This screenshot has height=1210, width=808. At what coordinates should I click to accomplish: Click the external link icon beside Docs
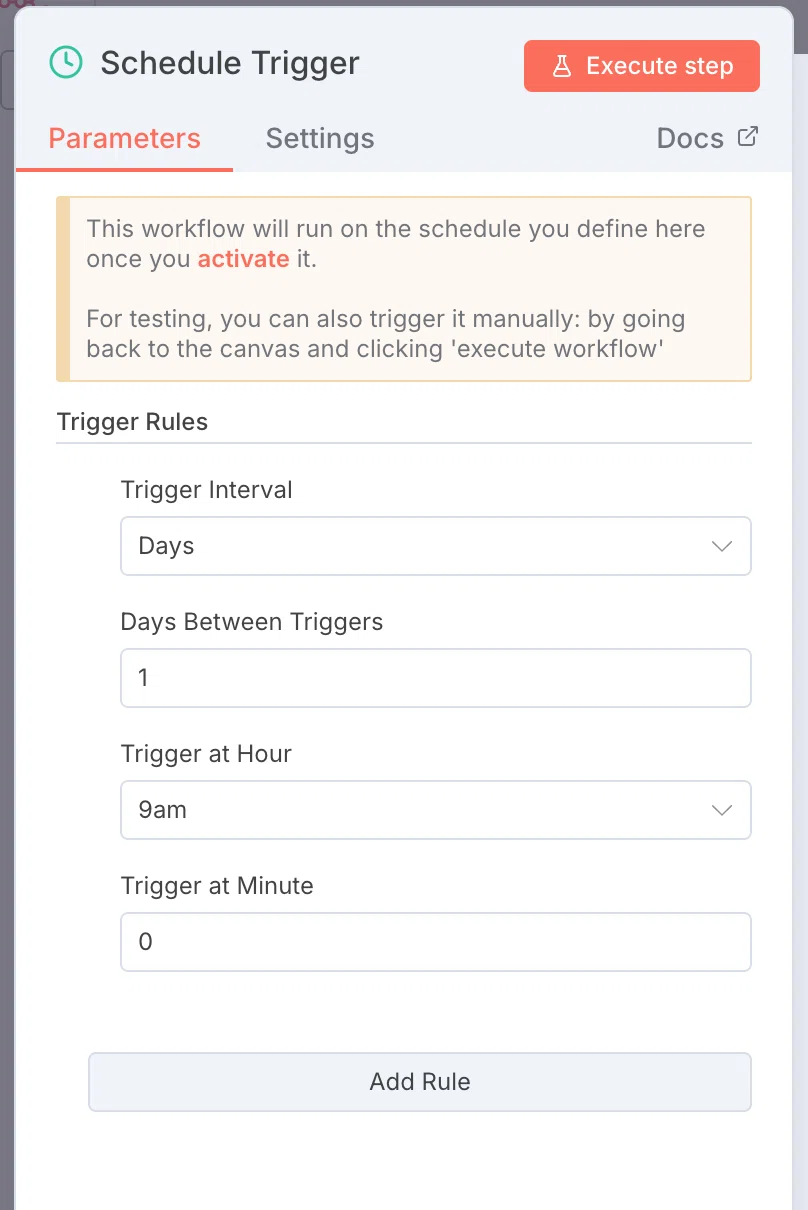(747, 136)
